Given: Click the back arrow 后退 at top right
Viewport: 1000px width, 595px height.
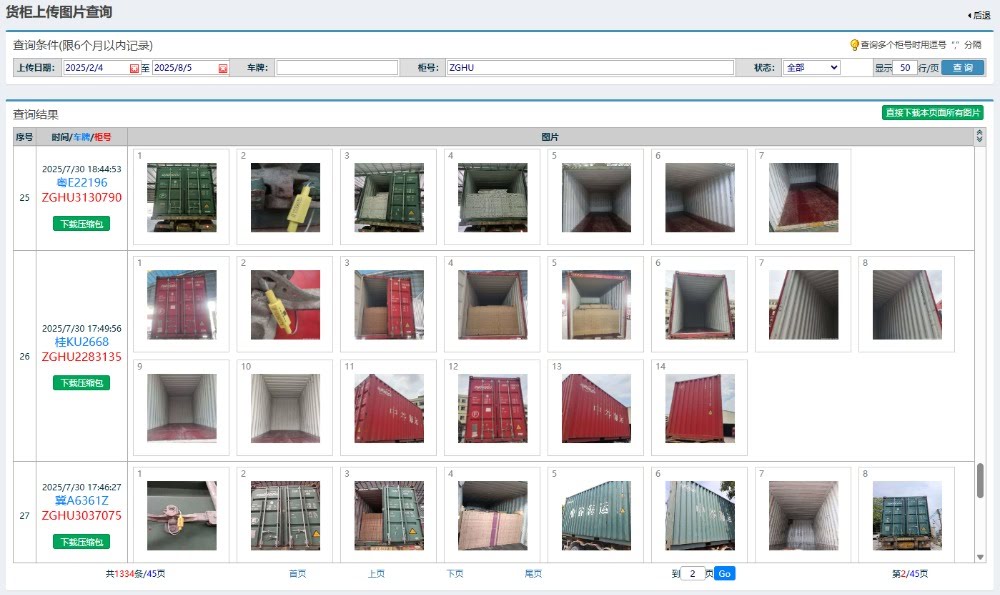Looking at the screenshot, I should point(979,15).
